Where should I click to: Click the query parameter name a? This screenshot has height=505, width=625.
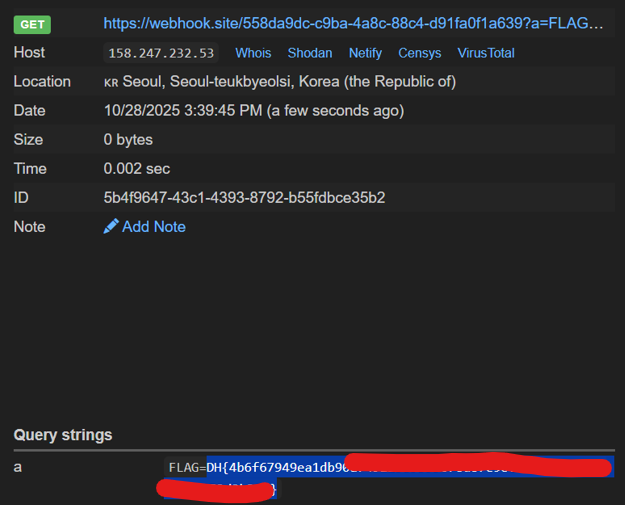(18, 467)
